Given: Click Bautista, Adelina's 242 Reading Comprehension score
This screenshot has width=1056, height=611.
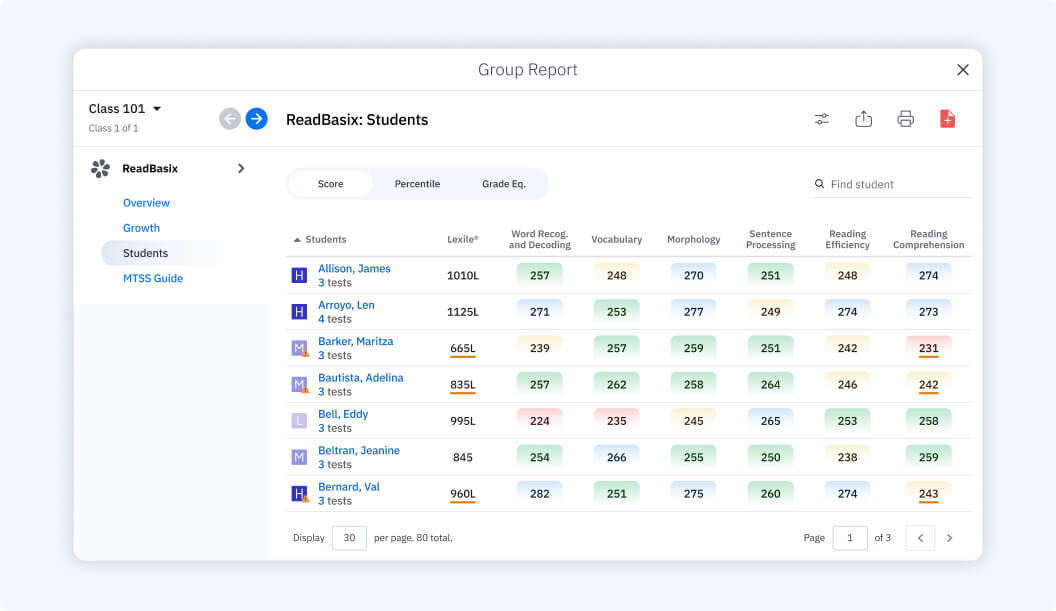Looking at the screenshot, I should pyautogui.click(x=929, y=385).
